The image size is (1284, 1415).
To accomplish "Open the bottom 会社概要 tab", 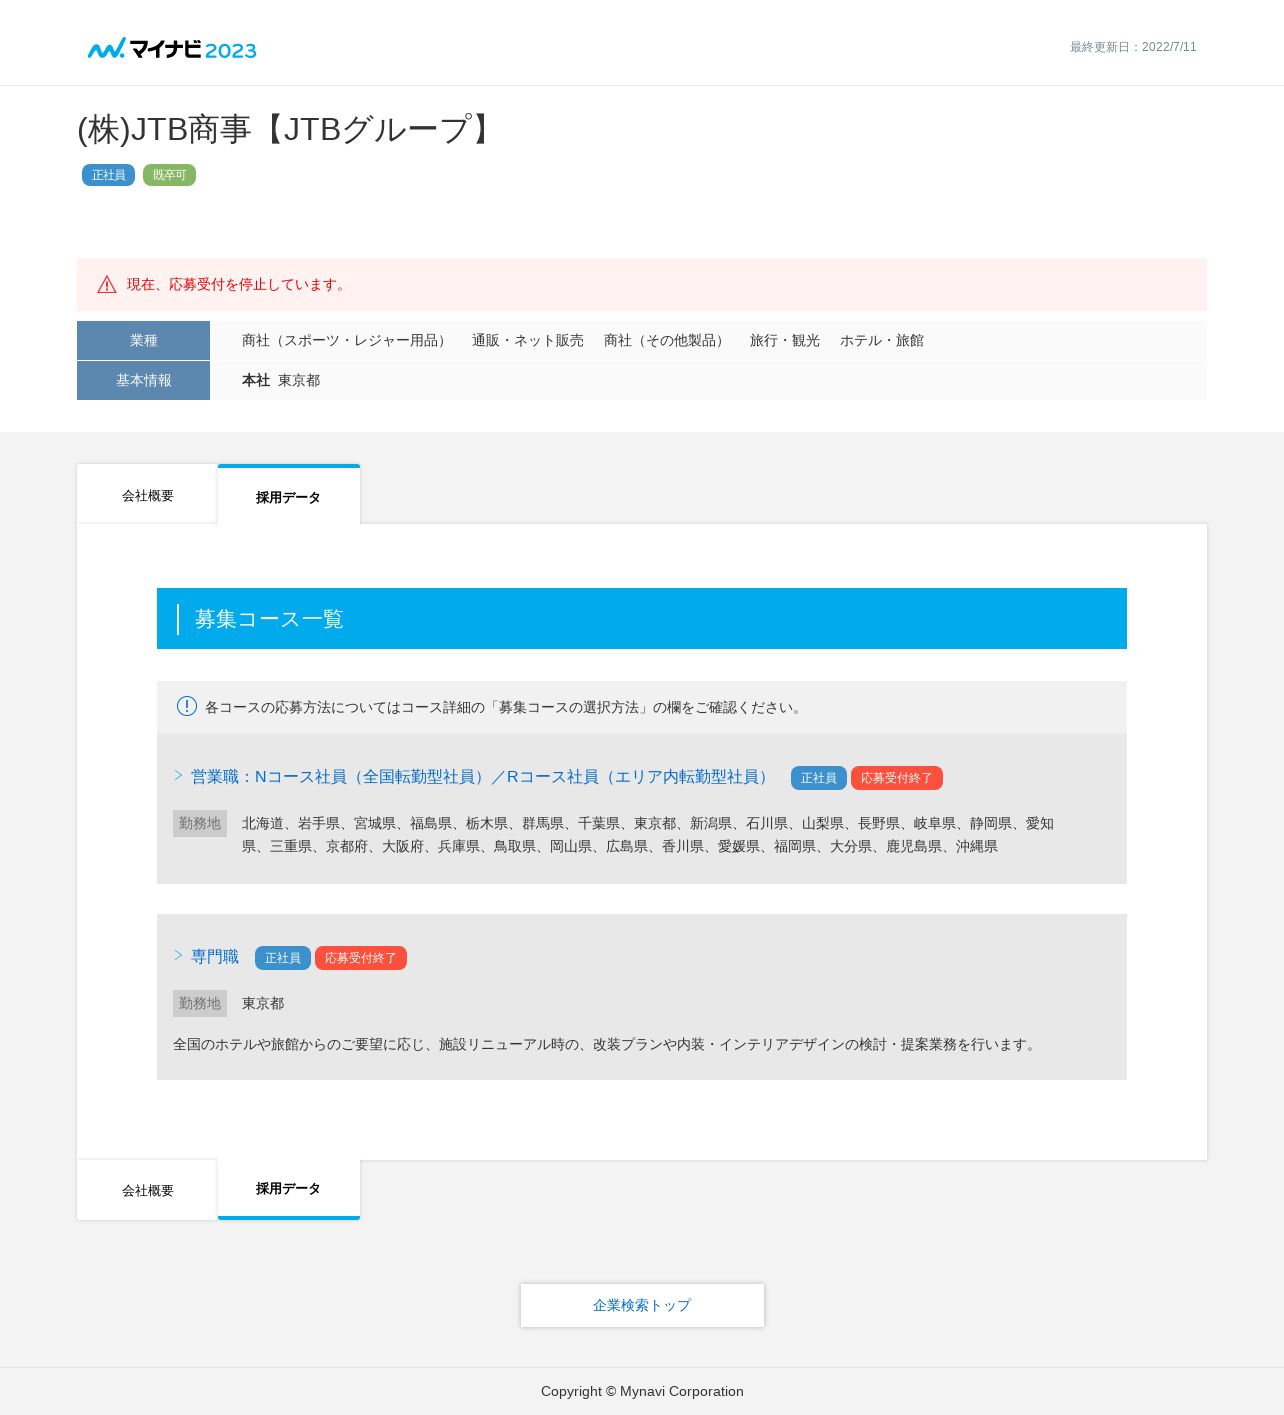I will click(147, 1190).
